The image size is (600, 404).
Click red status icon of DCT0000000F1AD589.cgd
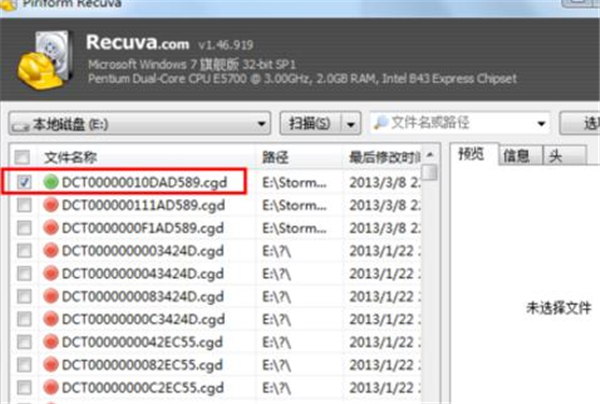coord(52,228)
